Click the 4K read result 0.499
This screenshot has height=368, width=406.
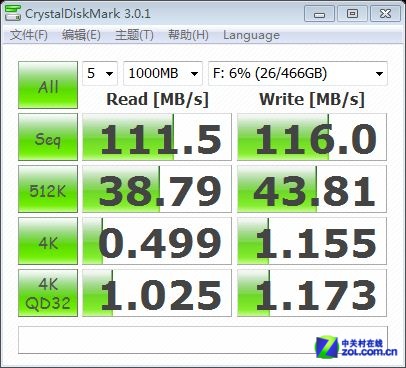pyautogui.click(x=157, y=241)
